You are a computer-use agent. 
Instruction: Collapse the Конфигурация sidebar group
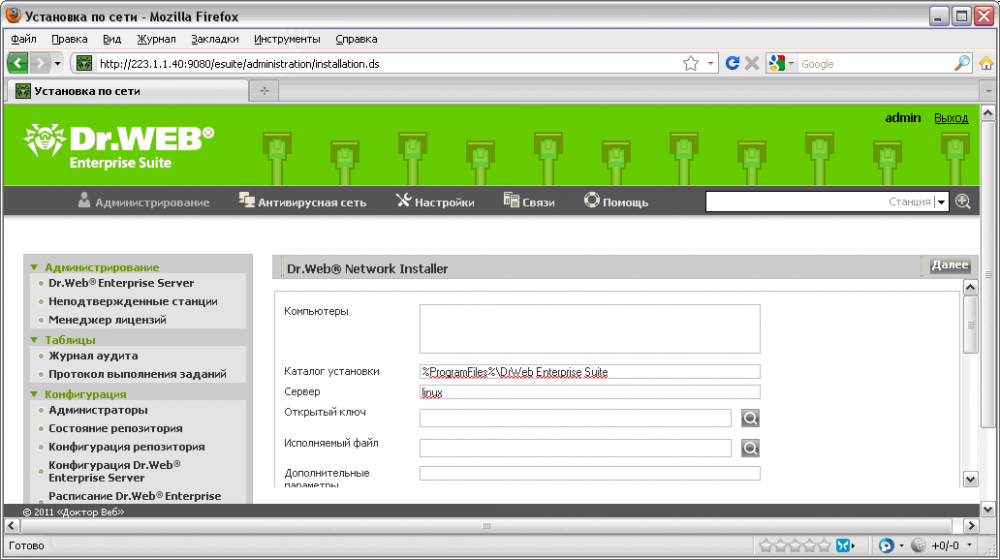click(x=34, y=394)
